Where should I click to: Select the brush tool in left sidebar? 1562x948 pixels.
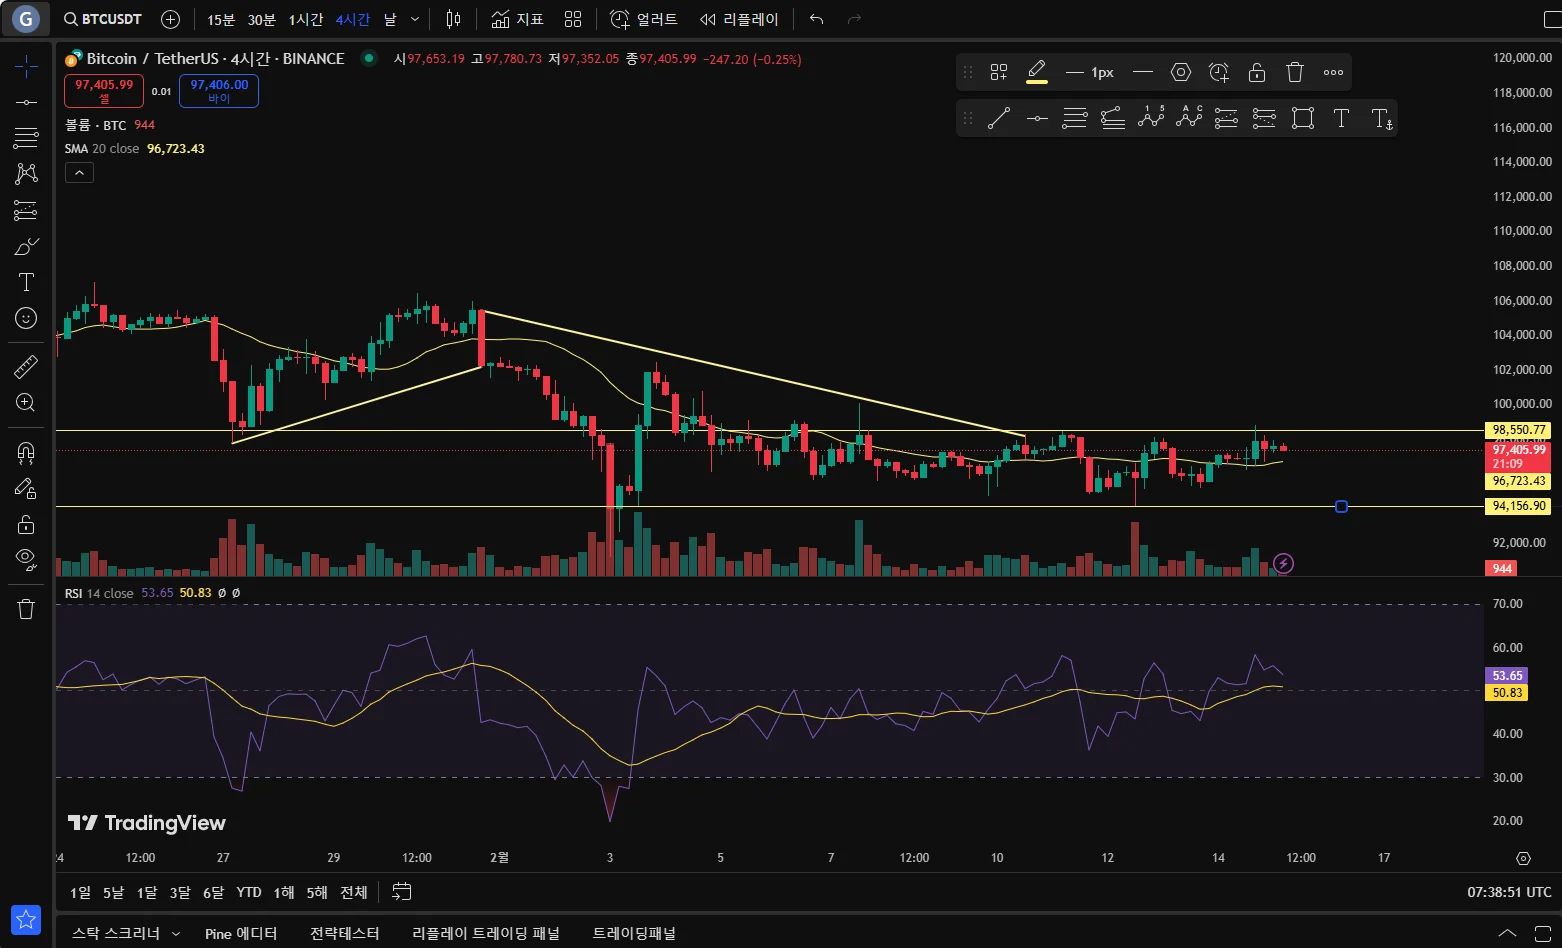click(26, 246)
